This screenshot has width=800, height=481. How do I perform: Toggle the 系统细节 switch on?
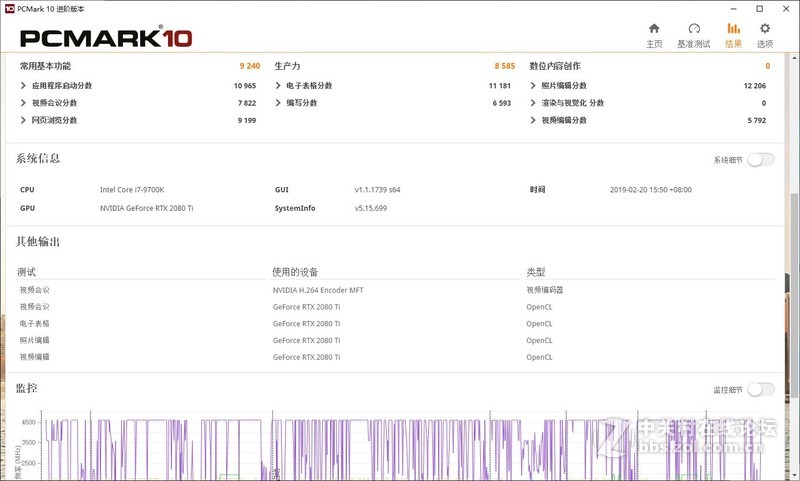pos(761,160)
